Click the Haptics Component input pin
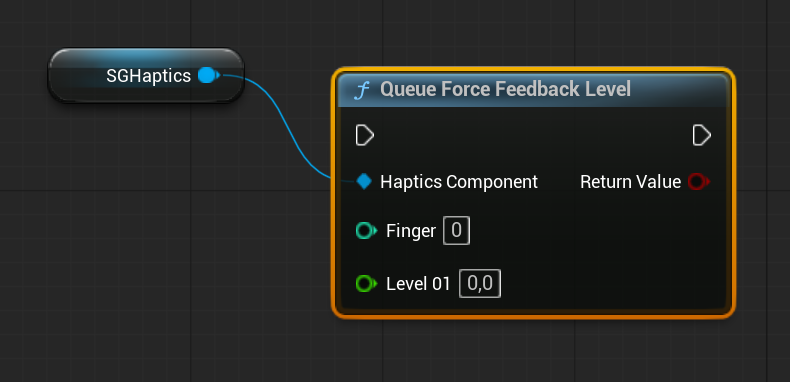The image size is (790, 382). (x=364, y=181)
